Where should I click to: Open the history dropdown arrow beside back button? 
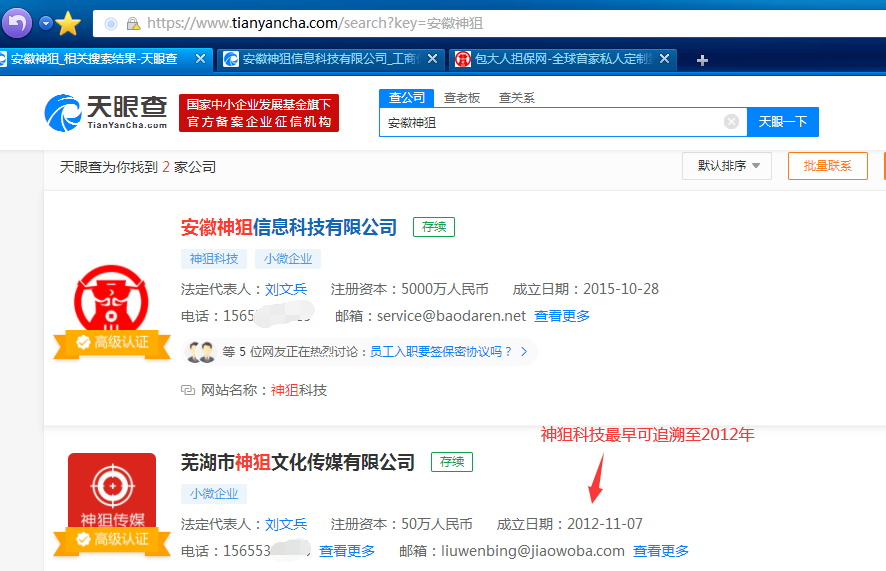pos(46,22)
